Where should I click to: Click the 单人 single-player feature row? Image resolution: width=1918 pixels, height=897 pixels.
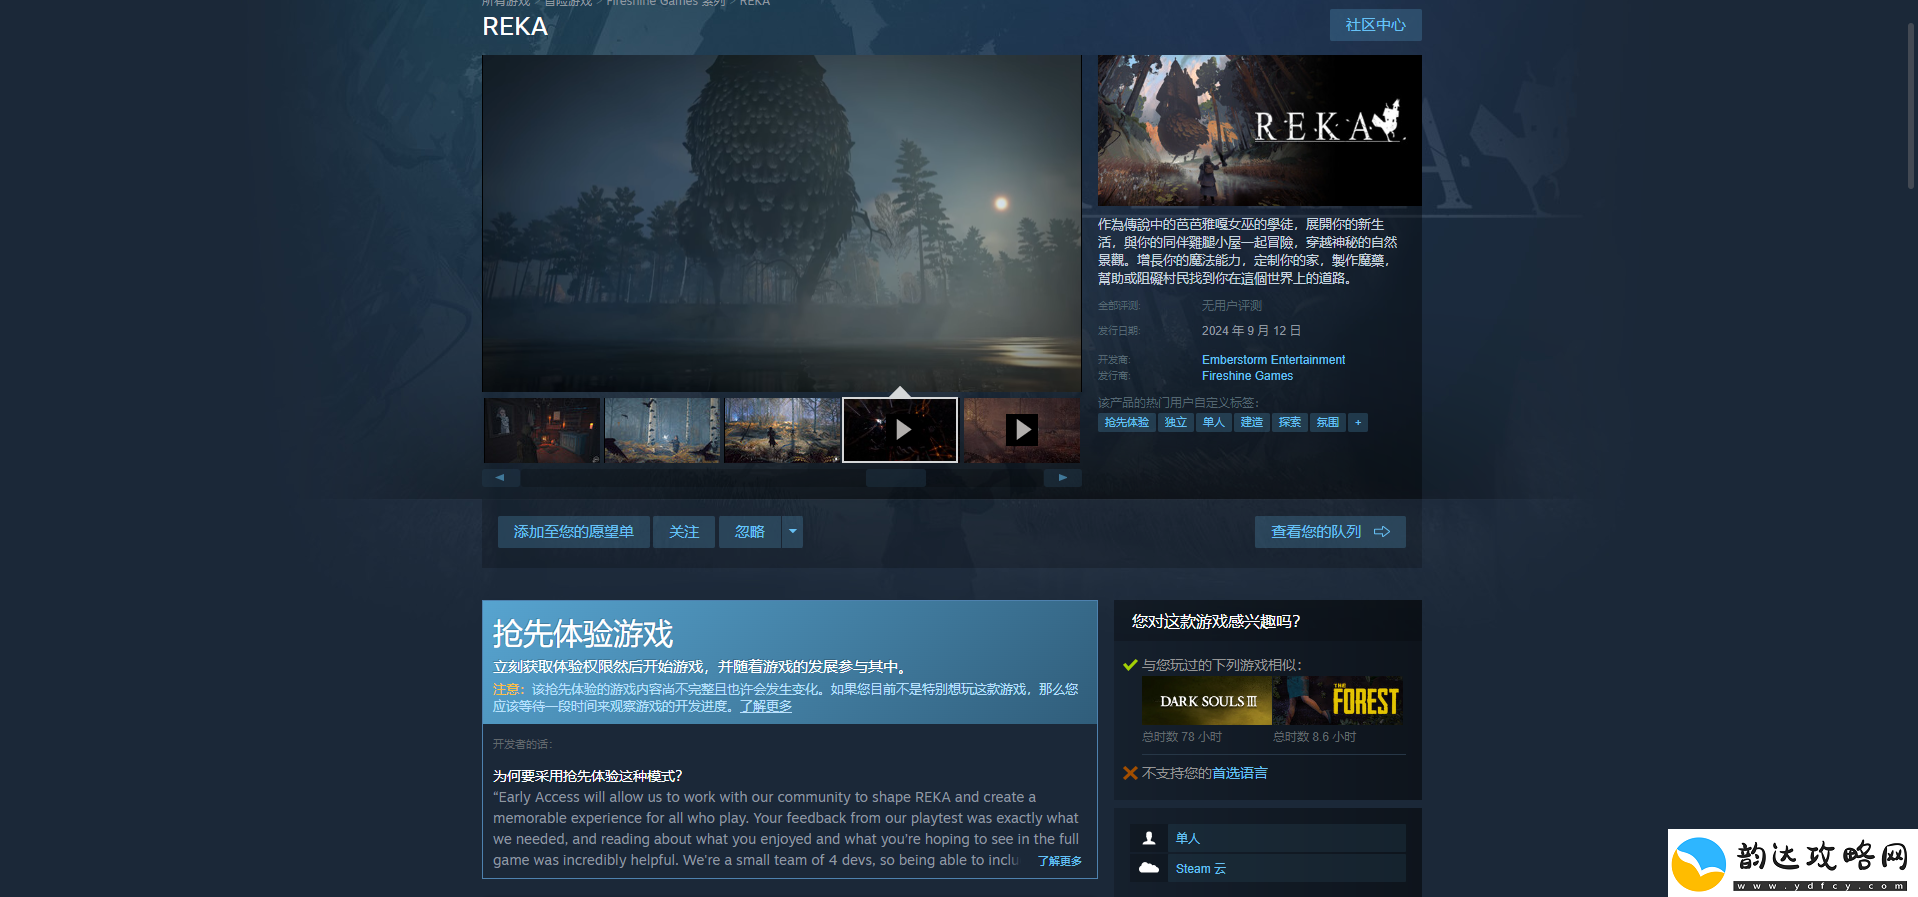pyautogui.click(x=1268, y=838)
